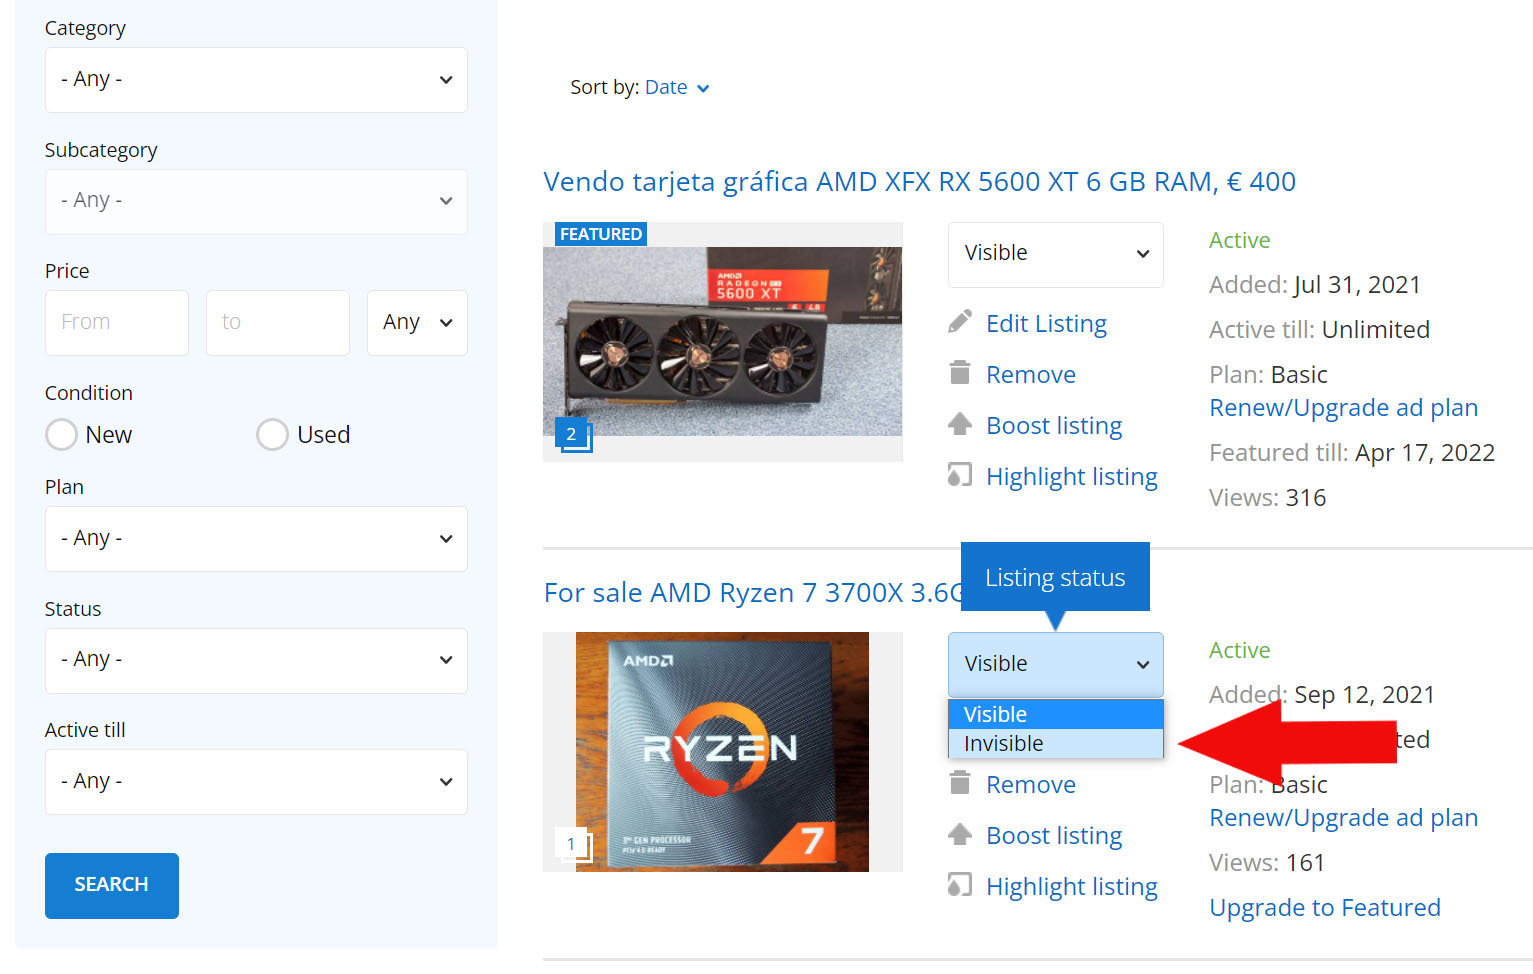Screen dimensions: 1533x974
Task: Click 'Views: 316' text
Action: (1268, 498)
